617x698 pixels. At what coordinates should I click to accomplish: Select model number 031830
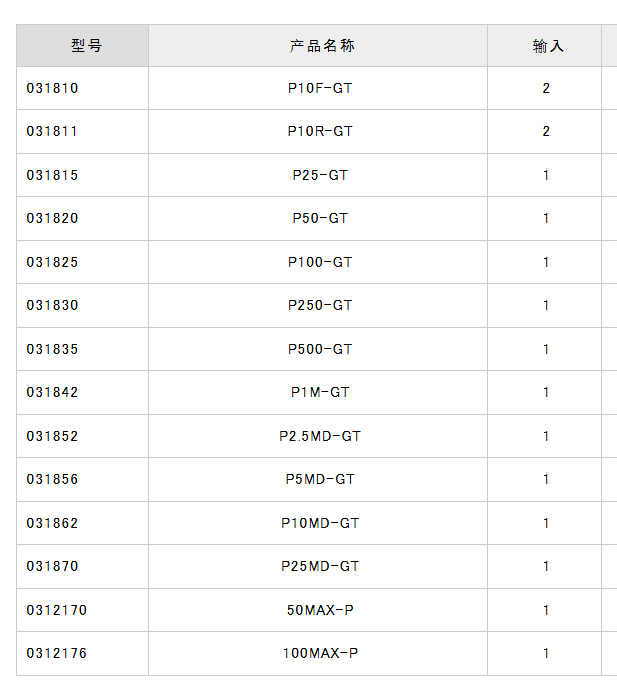click(52, 305)
